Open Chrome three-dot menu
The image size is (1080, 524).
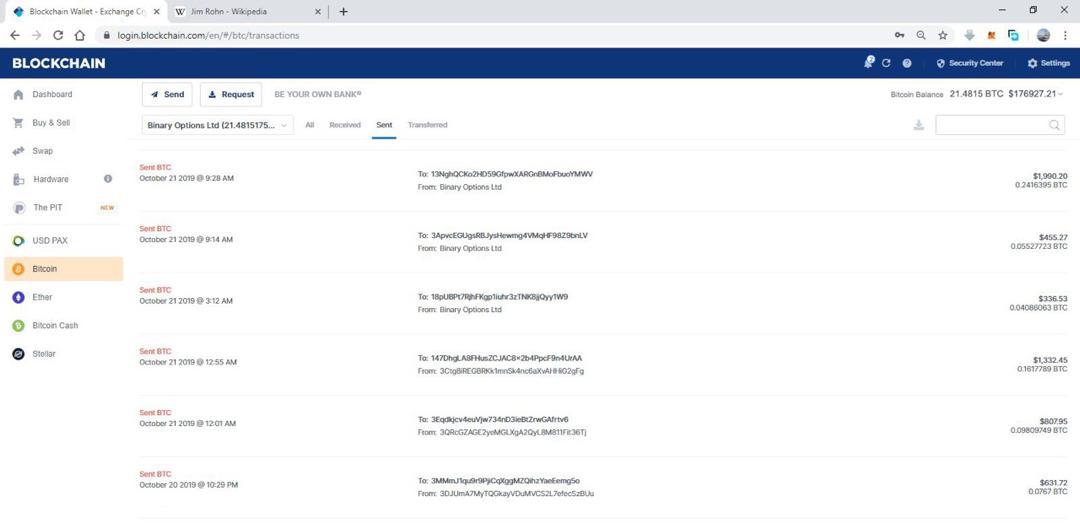[1065, 35]
